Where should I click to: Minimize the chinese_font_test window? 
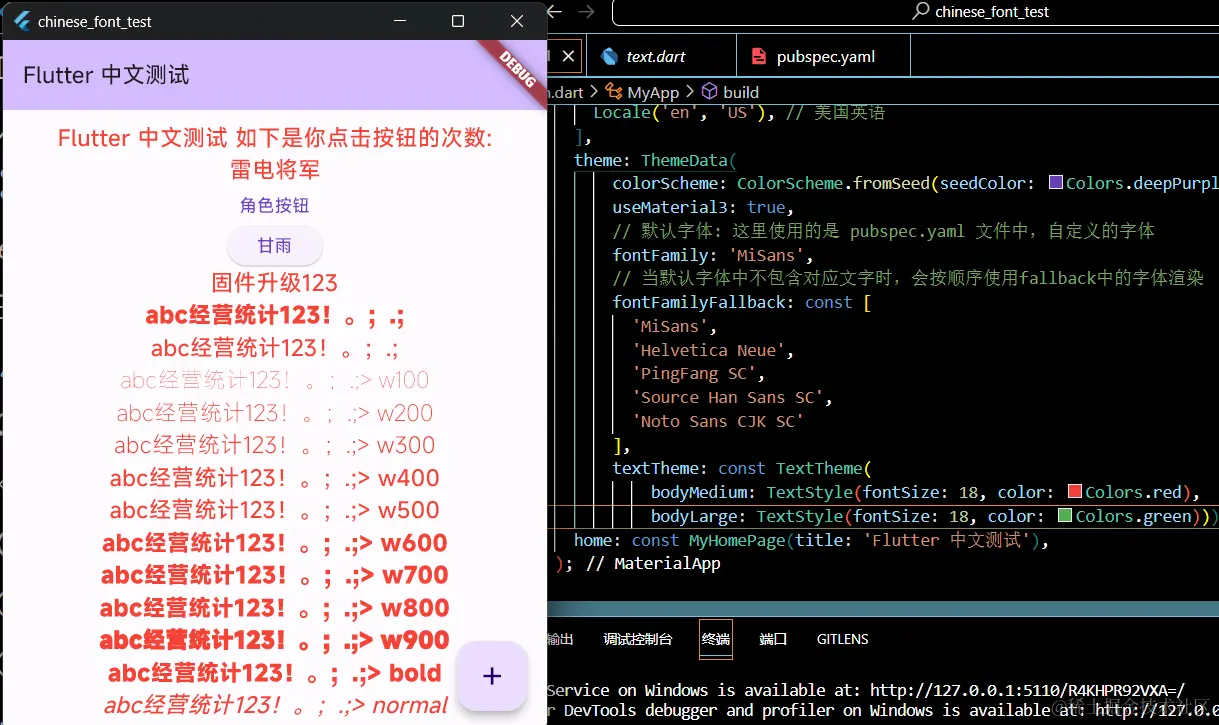(400, 21)
